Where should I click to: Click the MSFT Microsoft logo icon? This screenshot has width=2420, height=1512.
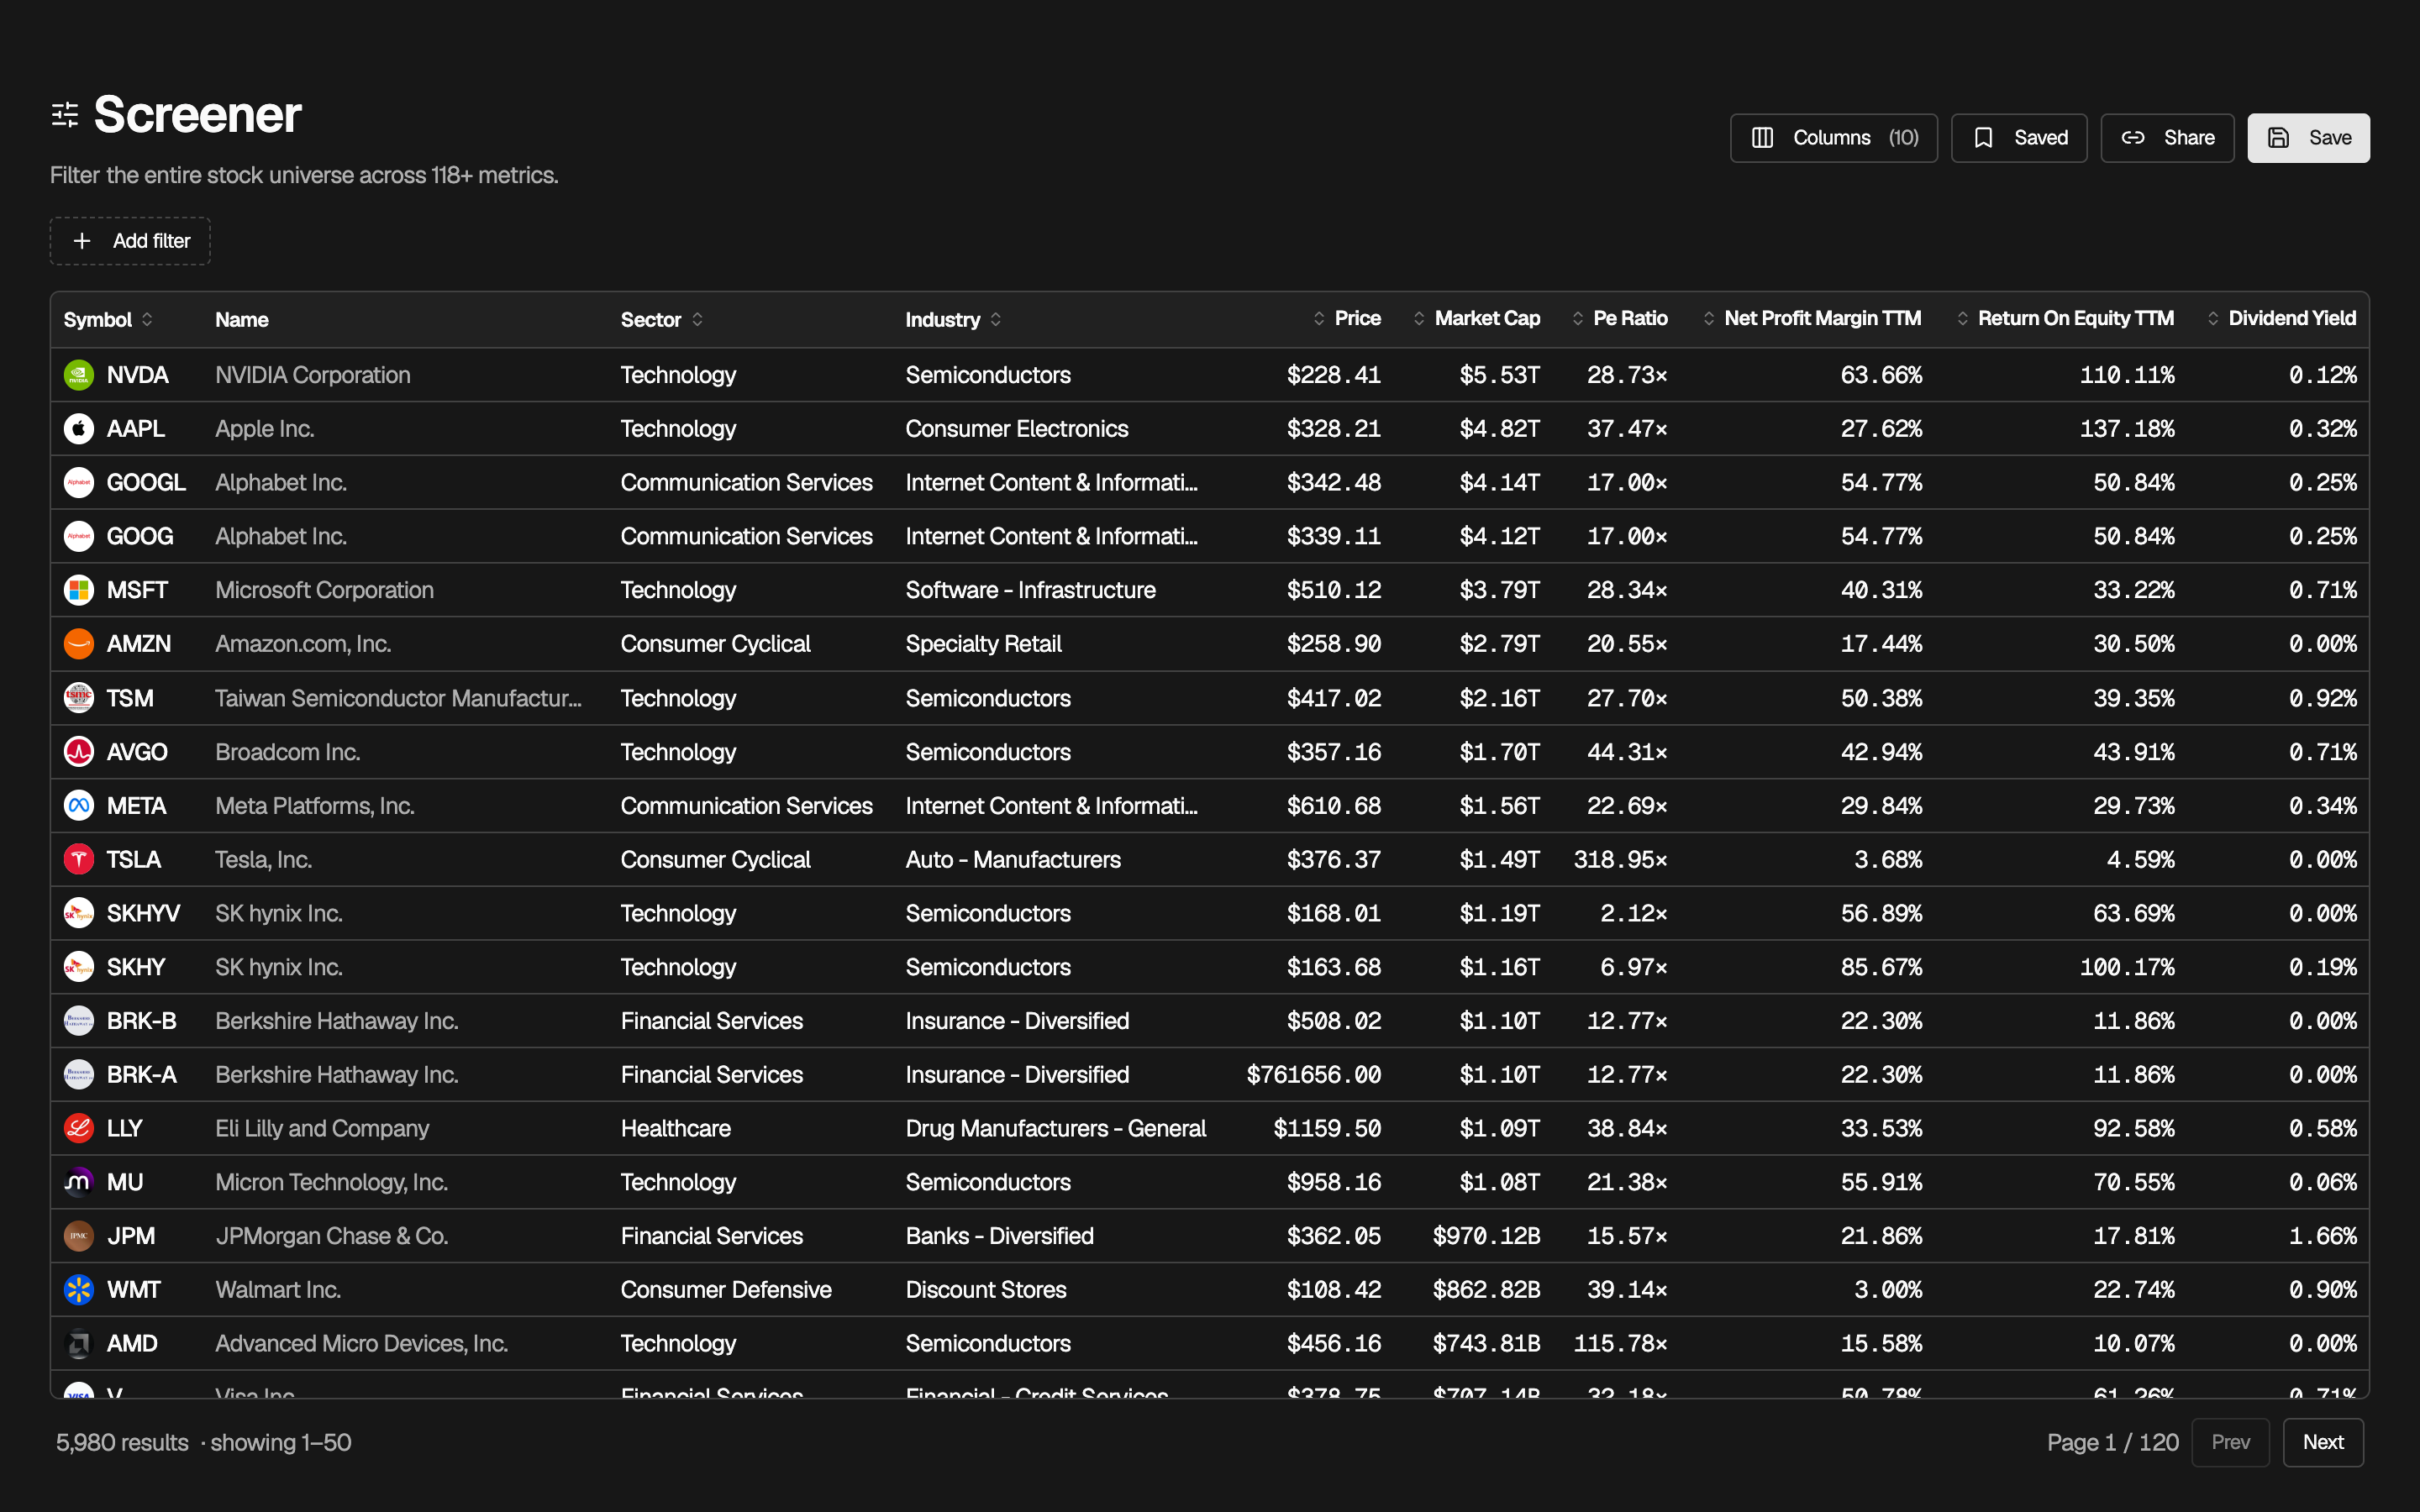pyautogui.click(x=79, y=590)
